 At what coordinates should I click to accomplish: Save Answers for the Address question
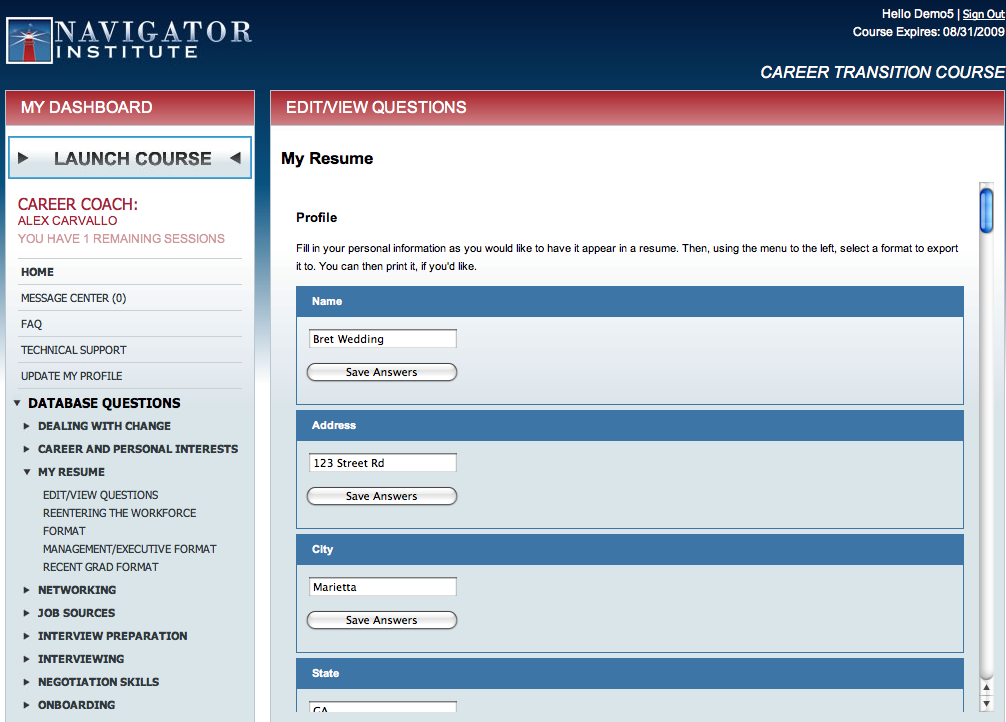point(381,496)
